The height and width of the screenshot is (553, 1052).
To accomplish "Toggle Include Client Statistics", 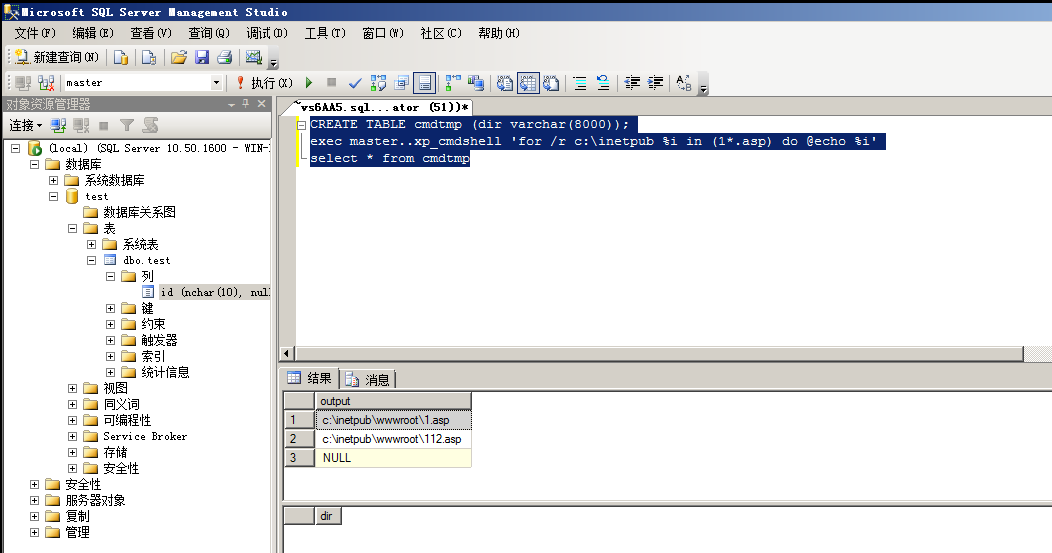I will coord(476,83).
